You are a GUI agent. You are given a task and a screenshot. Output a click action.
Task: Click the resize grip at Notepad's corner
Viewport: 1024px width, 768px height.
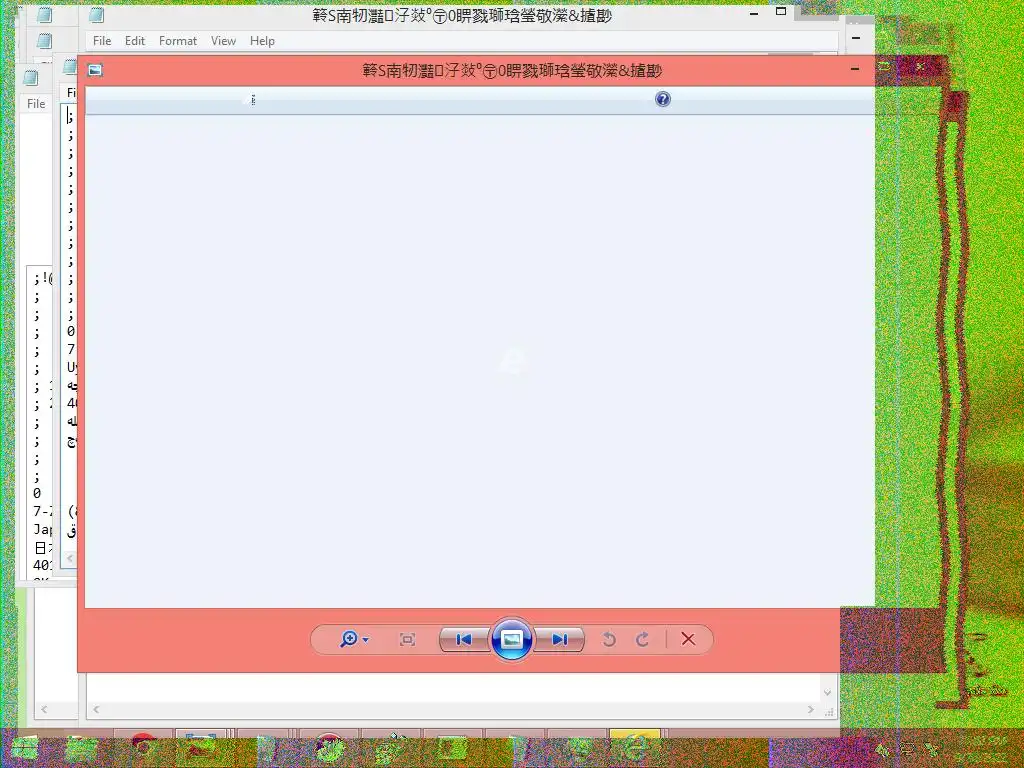pyautogui.click(x=829, y=711)
